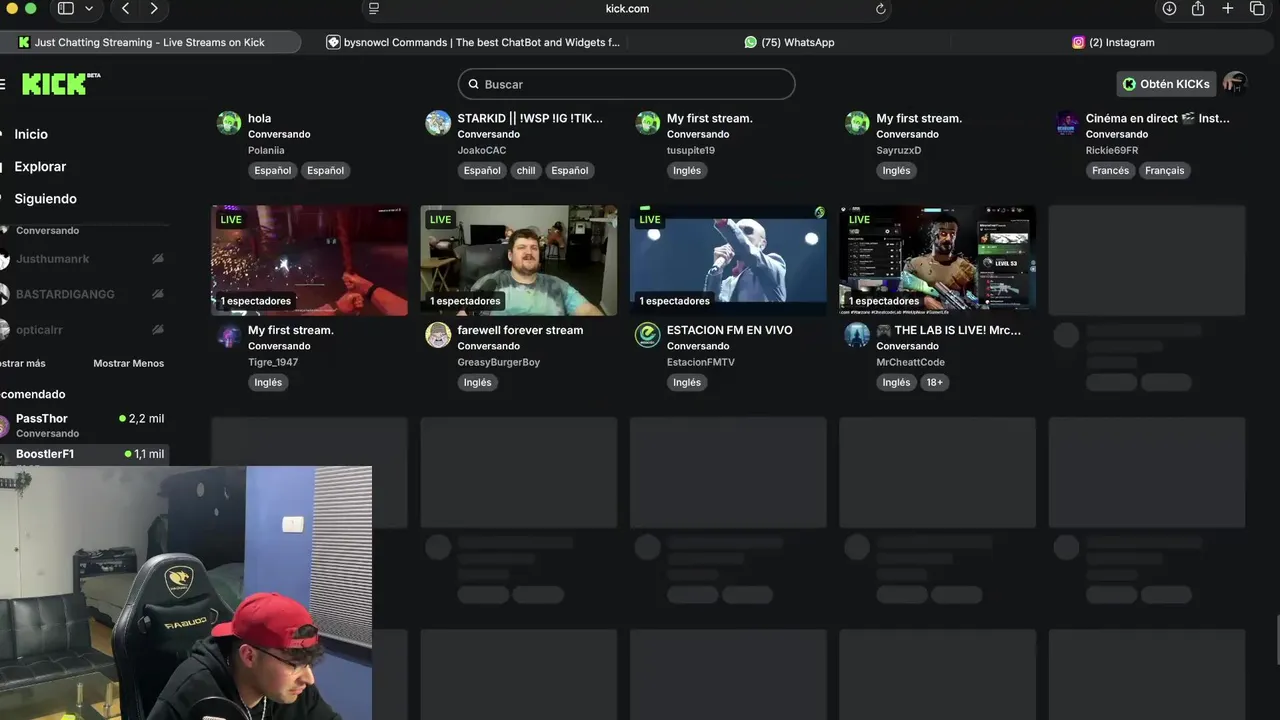Click offline icon beside Justhumanrk

[158, 259]
